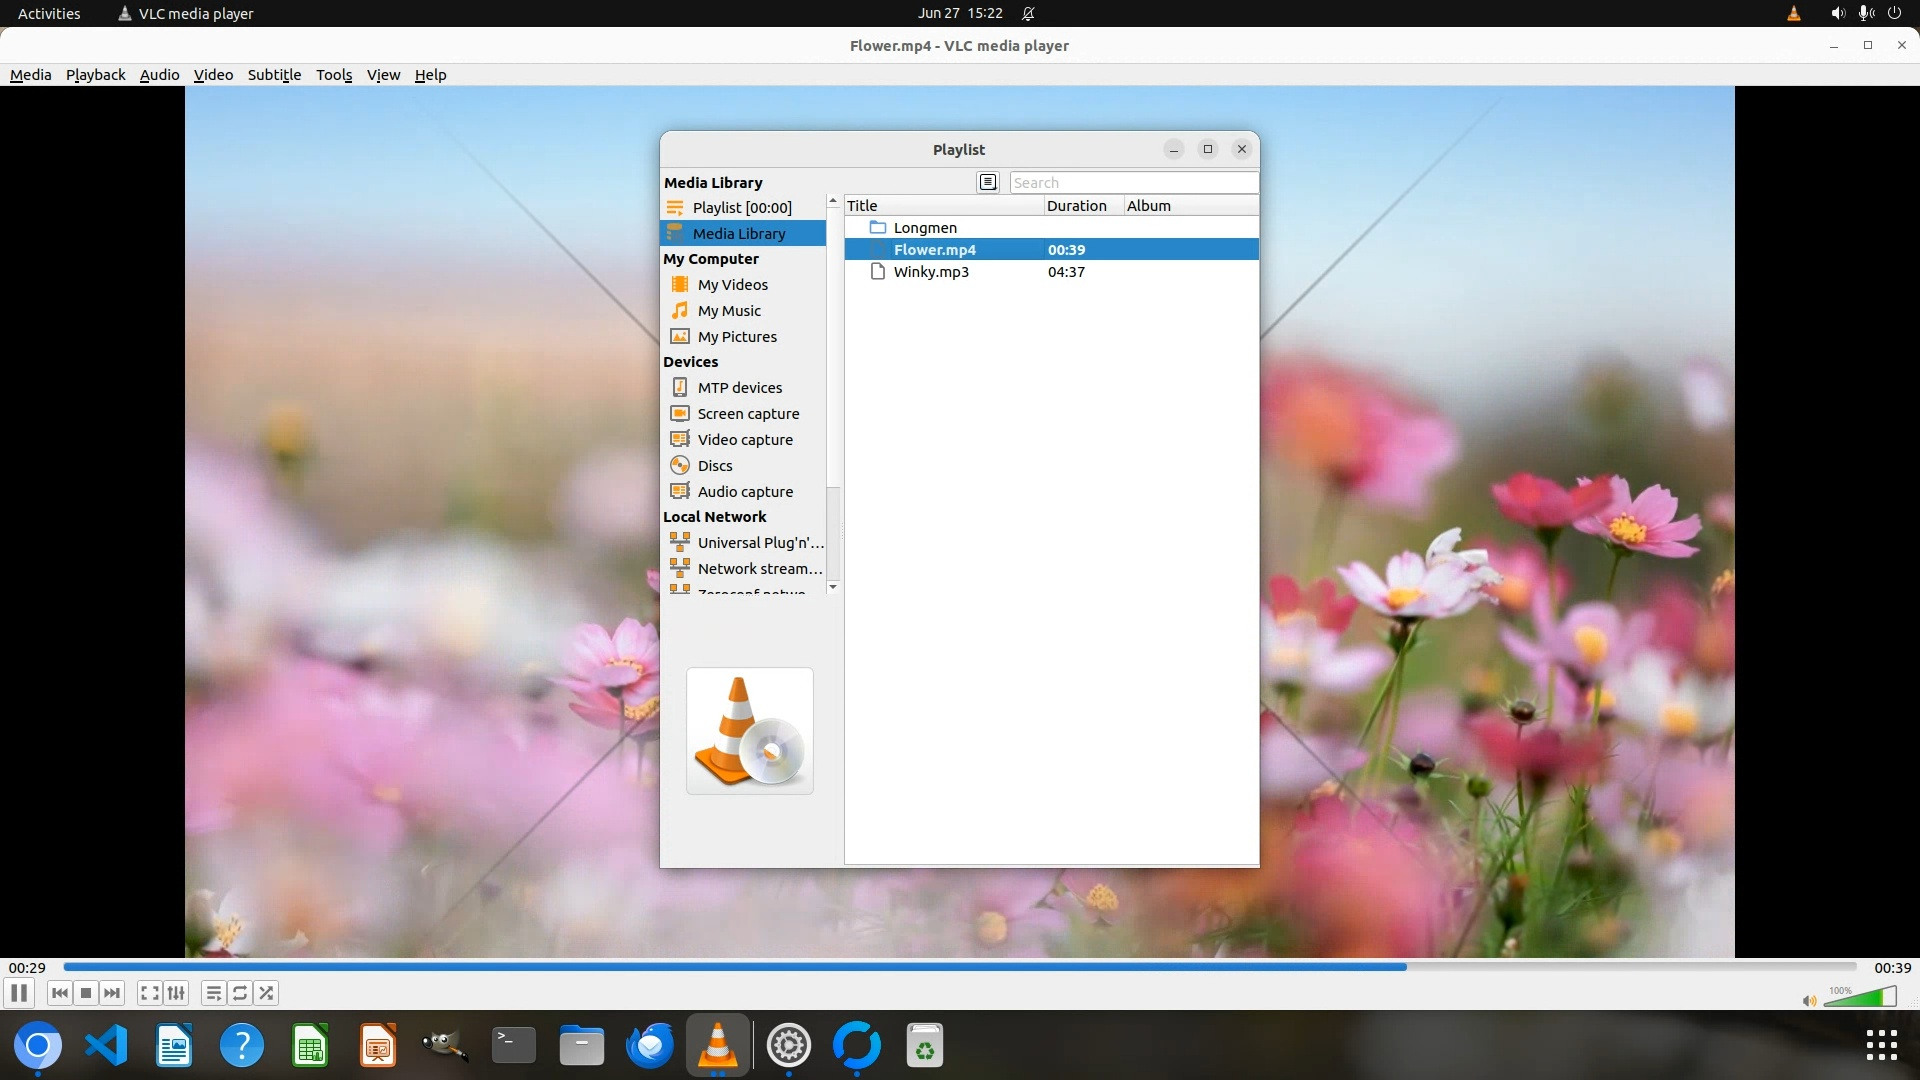Skip to next media track
The height and width of the screenshot is (1080, 1920).
(112, 993)
